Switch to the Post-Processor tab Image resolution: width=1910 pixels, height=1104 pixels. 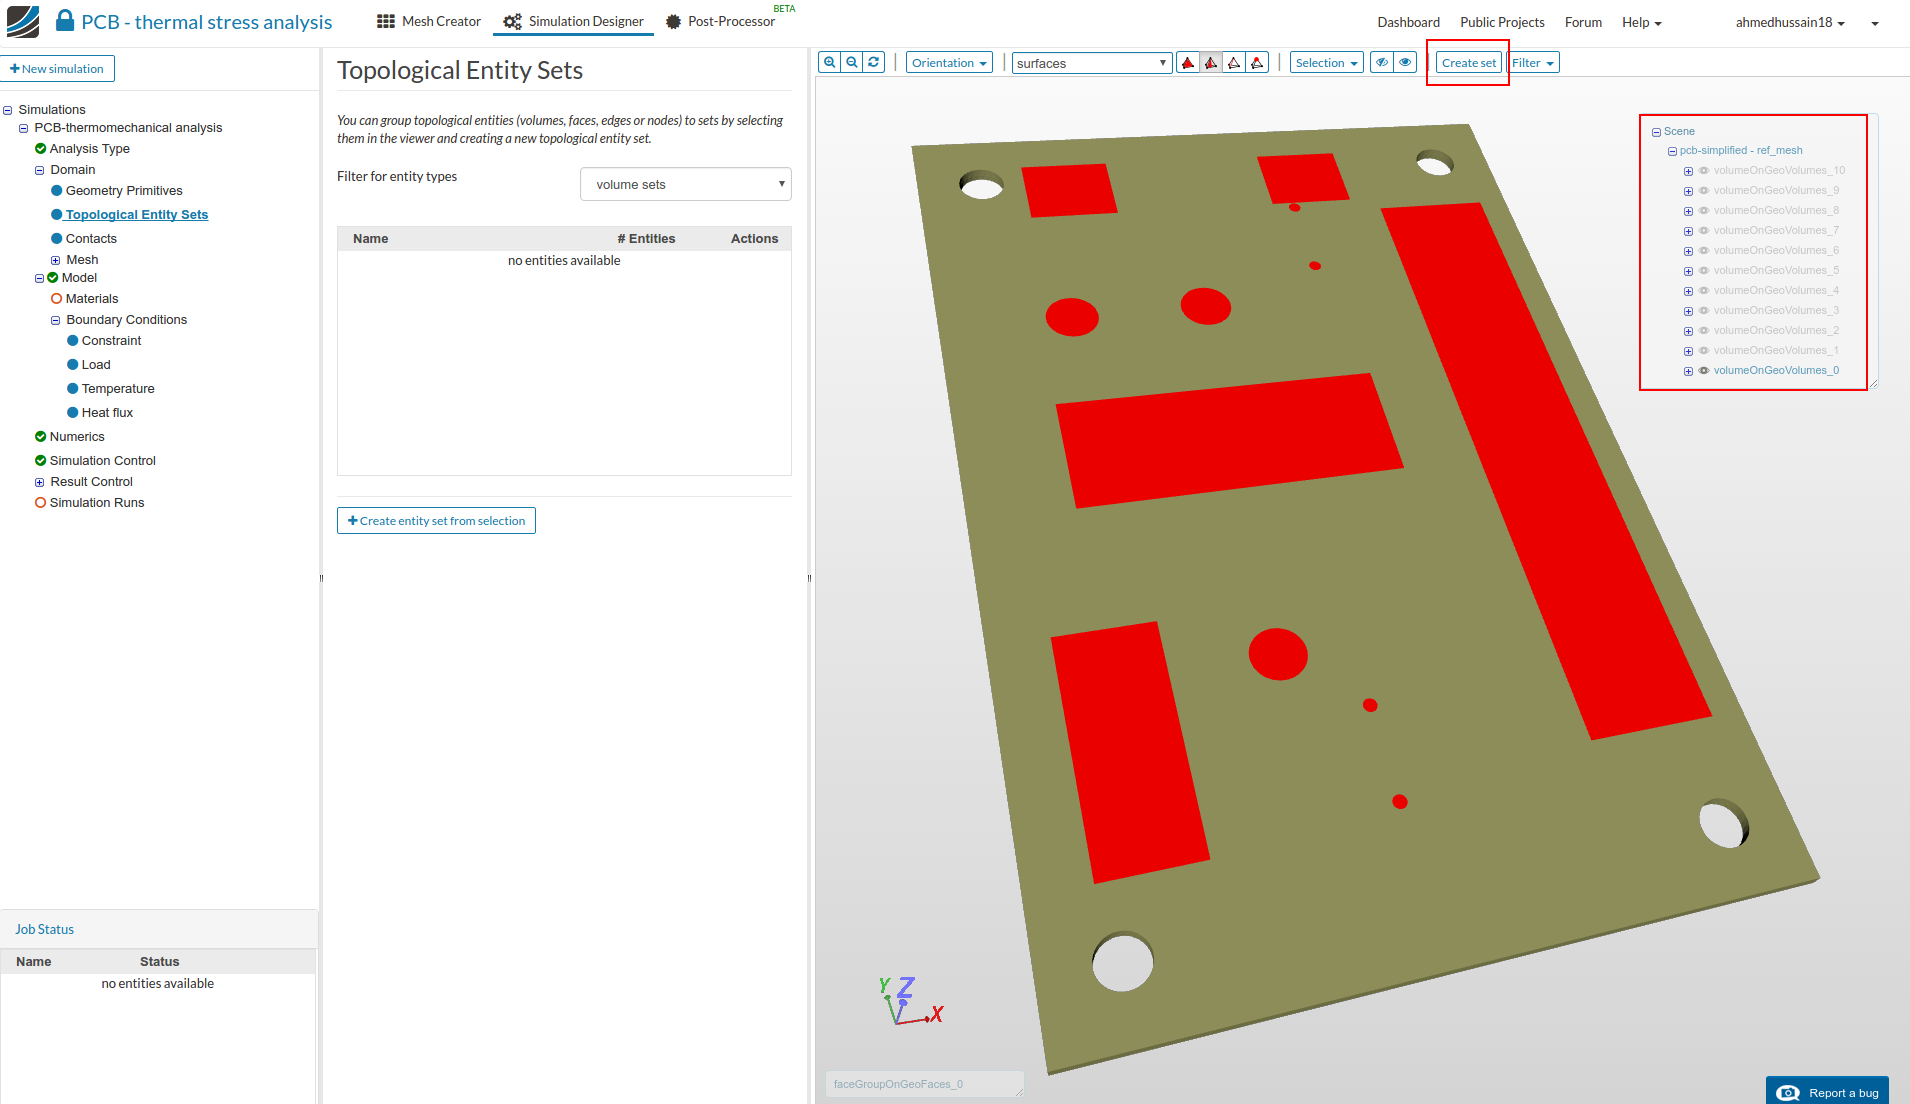pos(721,21)
